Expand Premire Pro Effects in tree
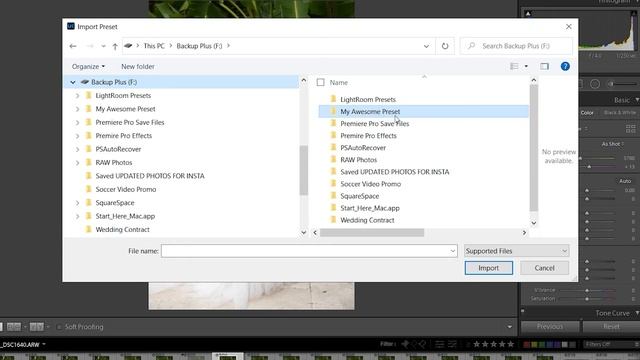640x360 pixels. click(77, 136)
